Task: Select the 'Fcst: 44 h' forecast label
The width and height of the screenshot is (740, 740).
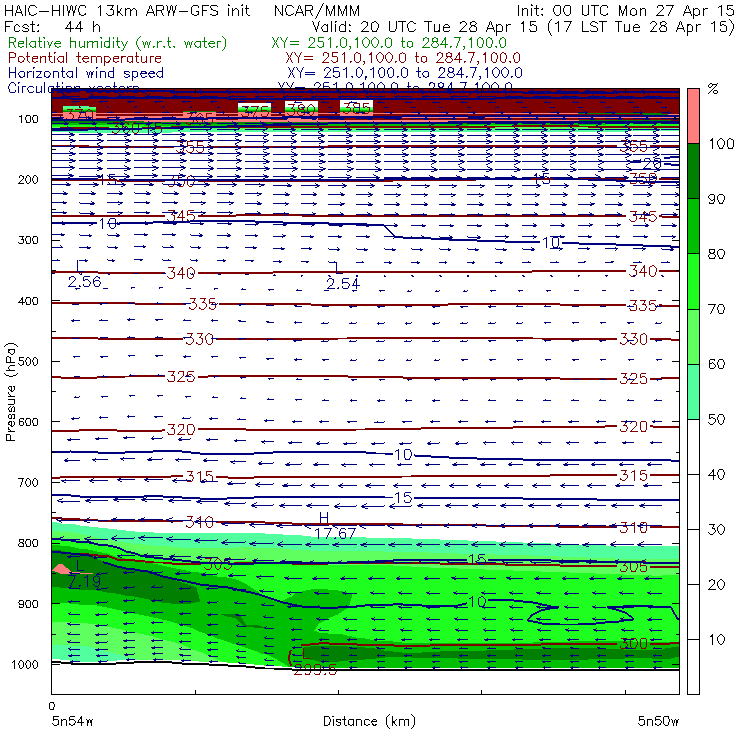Action: coord(52,26)
